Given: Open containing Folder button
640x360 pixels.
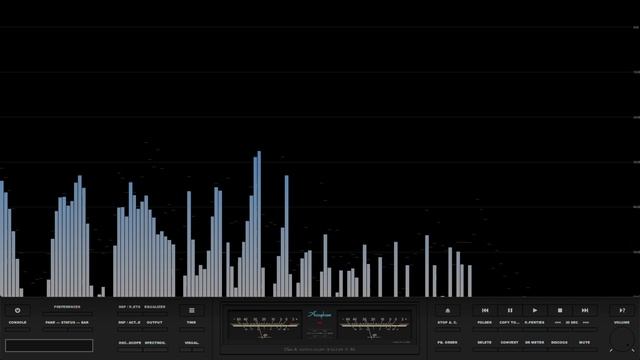Looking at the screenshot, I should click(484, 322).
